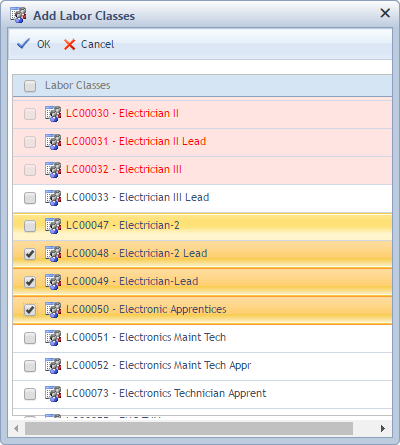Viewport: 400px width, 445px height.
Task: Click the Cancel button text
Action: [x=97, y=44]
